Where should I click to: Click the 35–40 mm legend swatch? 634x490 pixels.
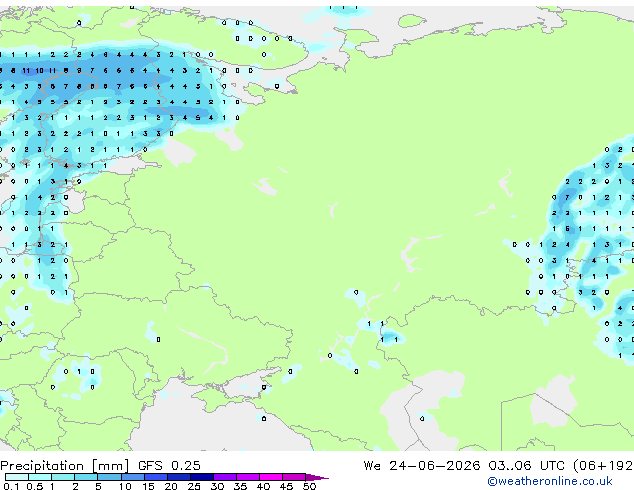pos(248,477)
